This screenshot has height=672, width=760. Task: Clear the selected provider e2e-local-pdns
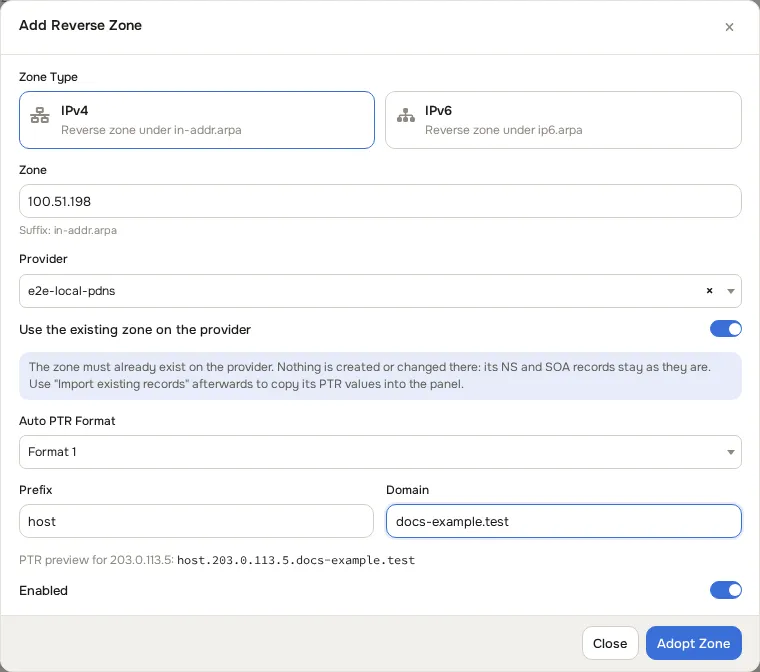click(x=709, y=291)
